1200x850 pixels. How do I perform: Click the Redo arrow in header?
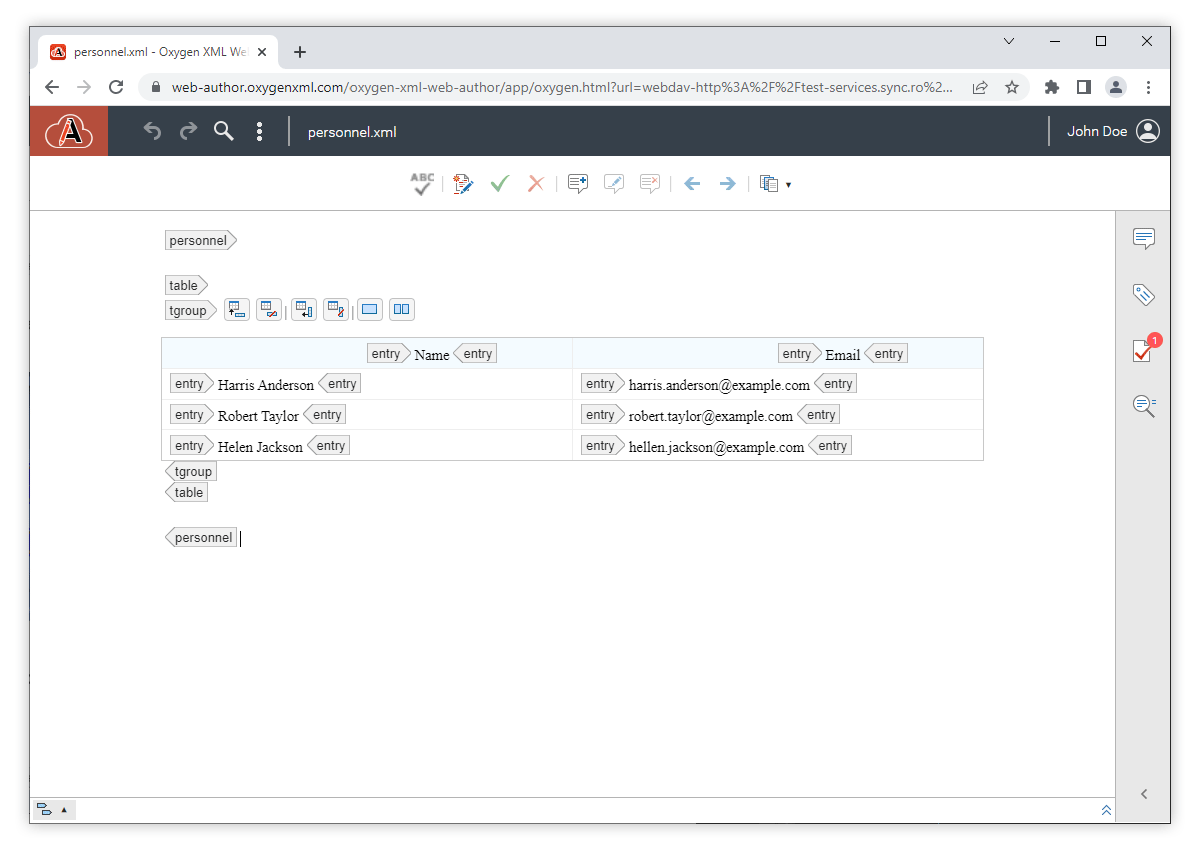[x=188, y=131]
